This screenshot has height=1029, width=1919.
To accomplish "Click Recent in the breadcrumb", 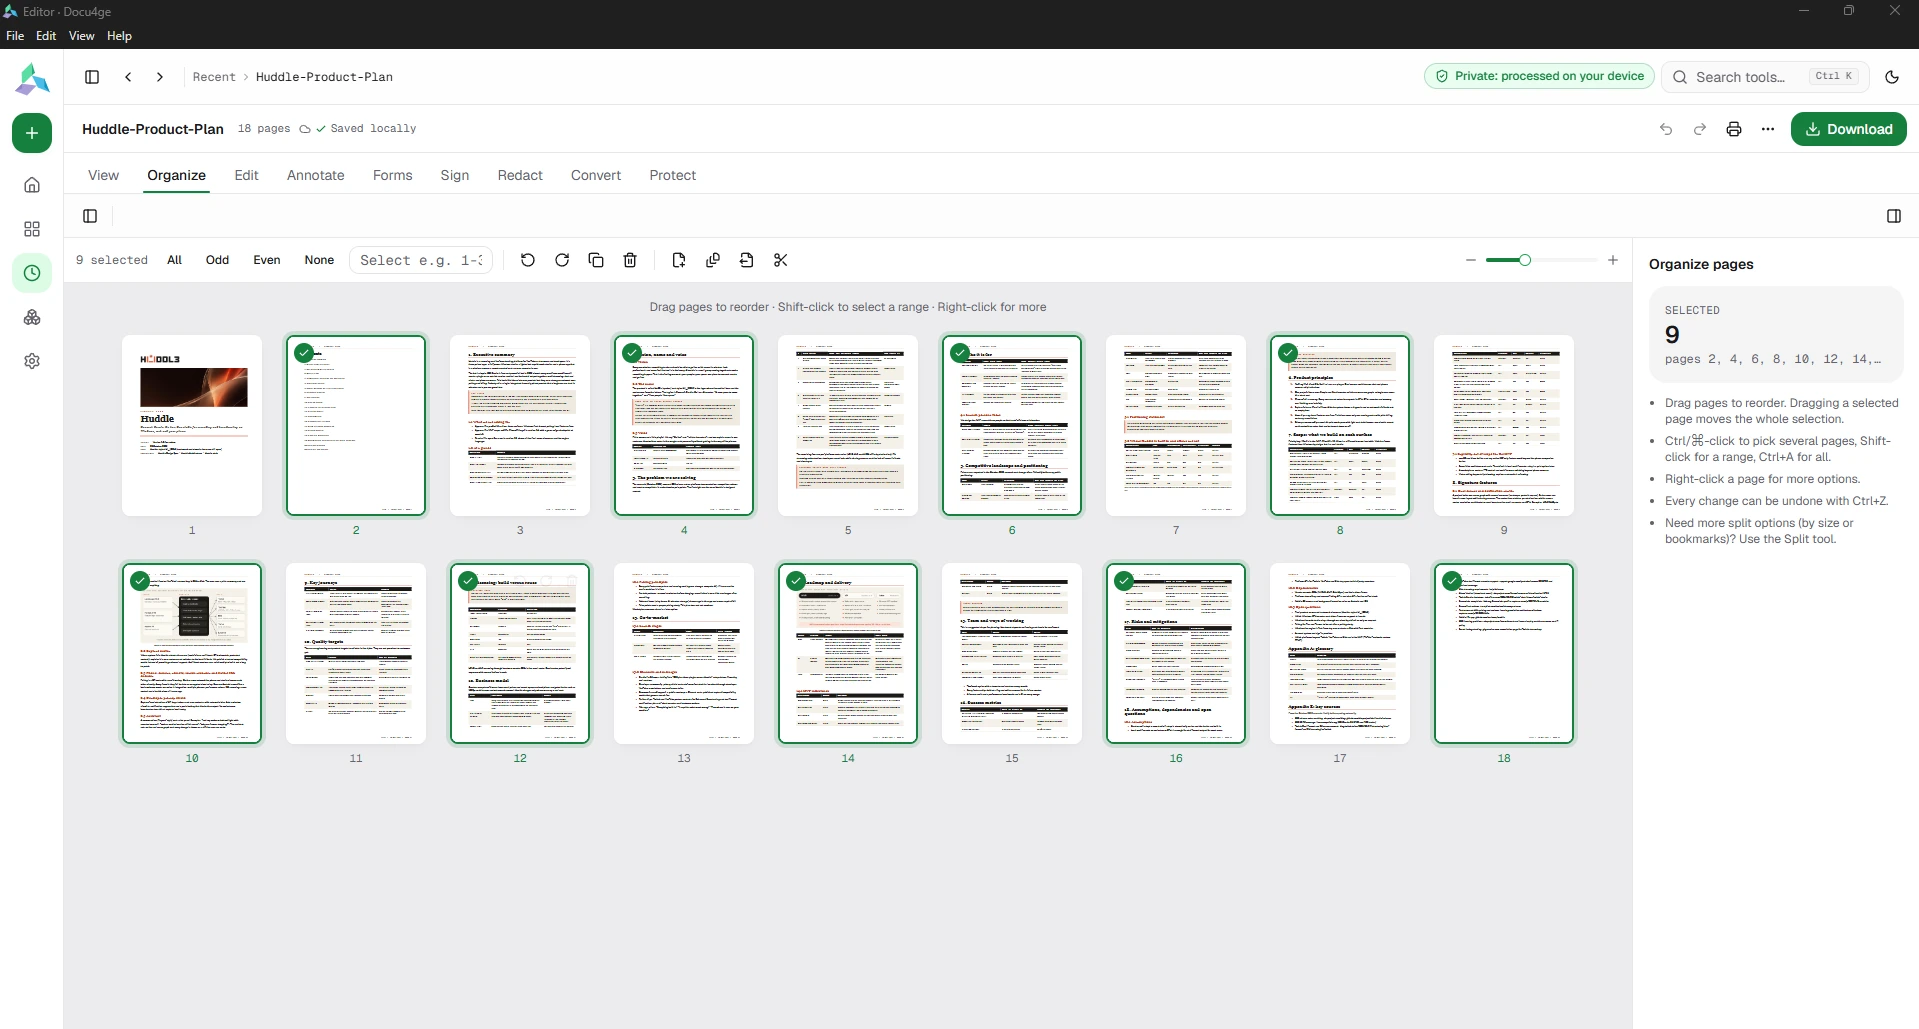I will click(x=214, y=77).
